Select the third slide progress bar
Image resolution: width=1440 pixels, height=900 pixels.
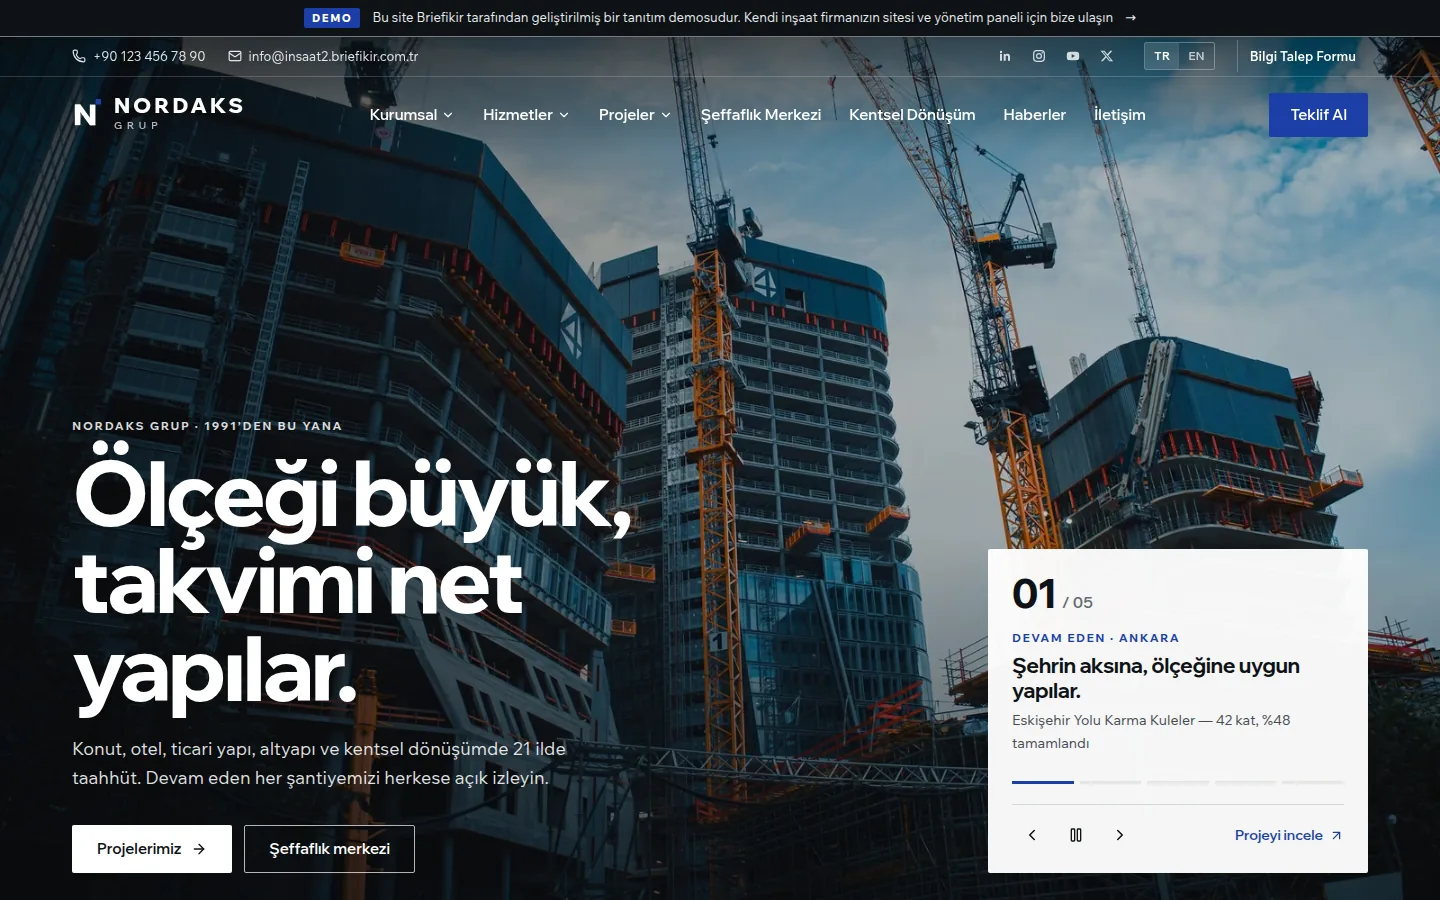pyautogui.click(x=1178, y=782)
